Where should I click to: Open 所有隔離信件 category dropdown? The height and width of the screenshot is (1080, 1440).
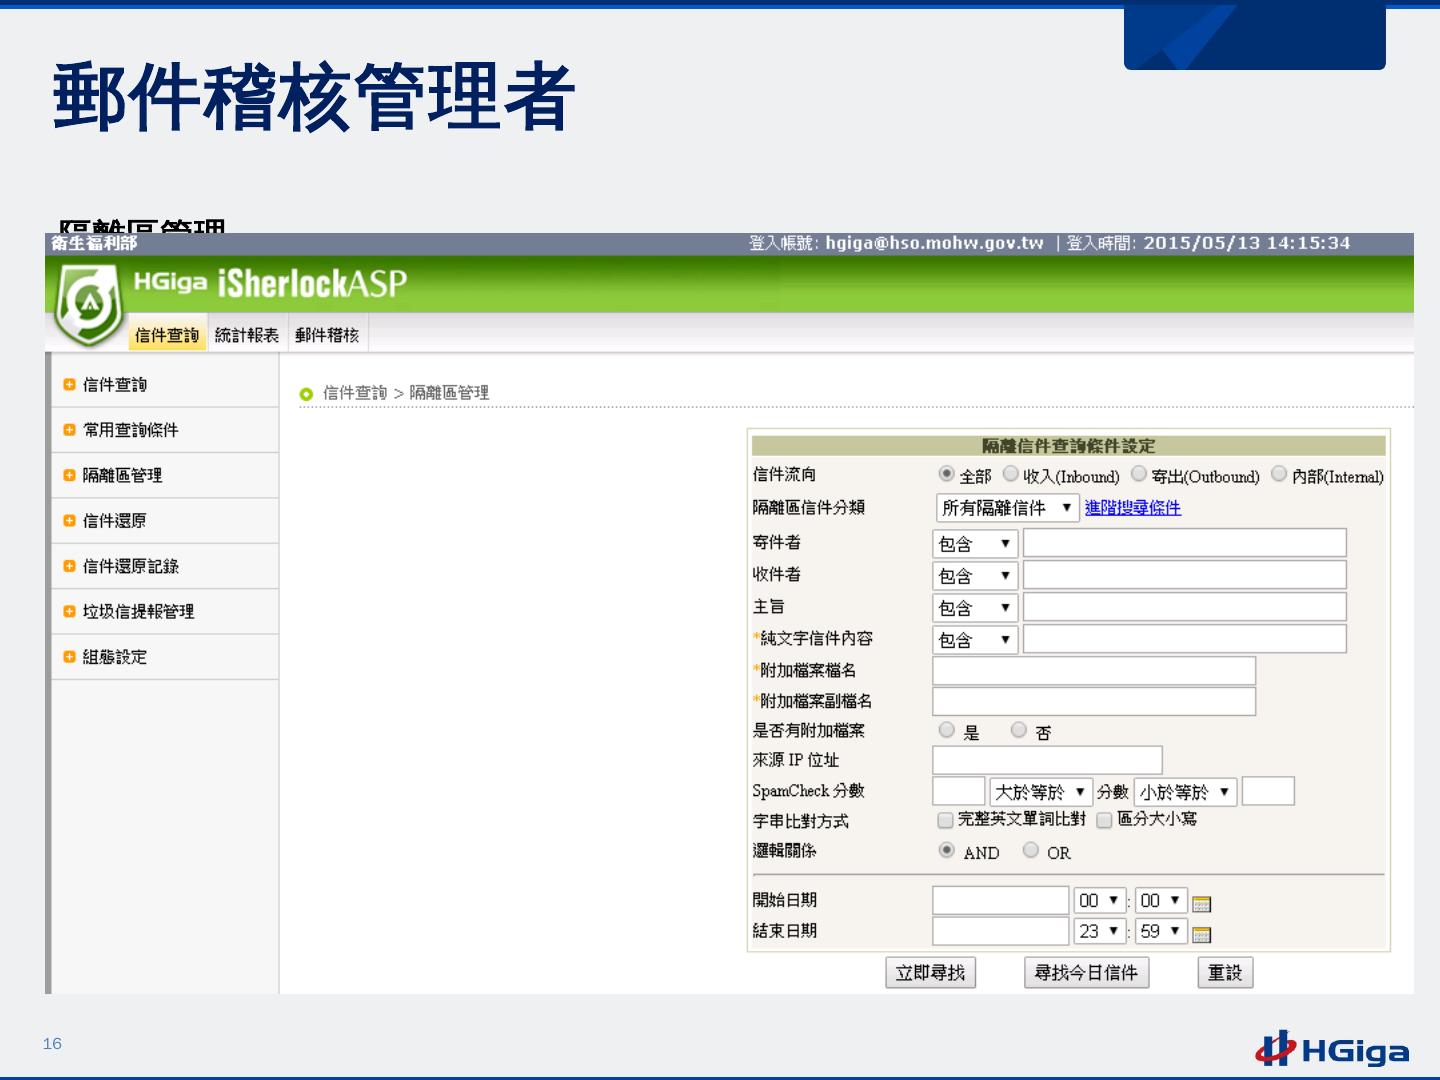(1008, 508)
